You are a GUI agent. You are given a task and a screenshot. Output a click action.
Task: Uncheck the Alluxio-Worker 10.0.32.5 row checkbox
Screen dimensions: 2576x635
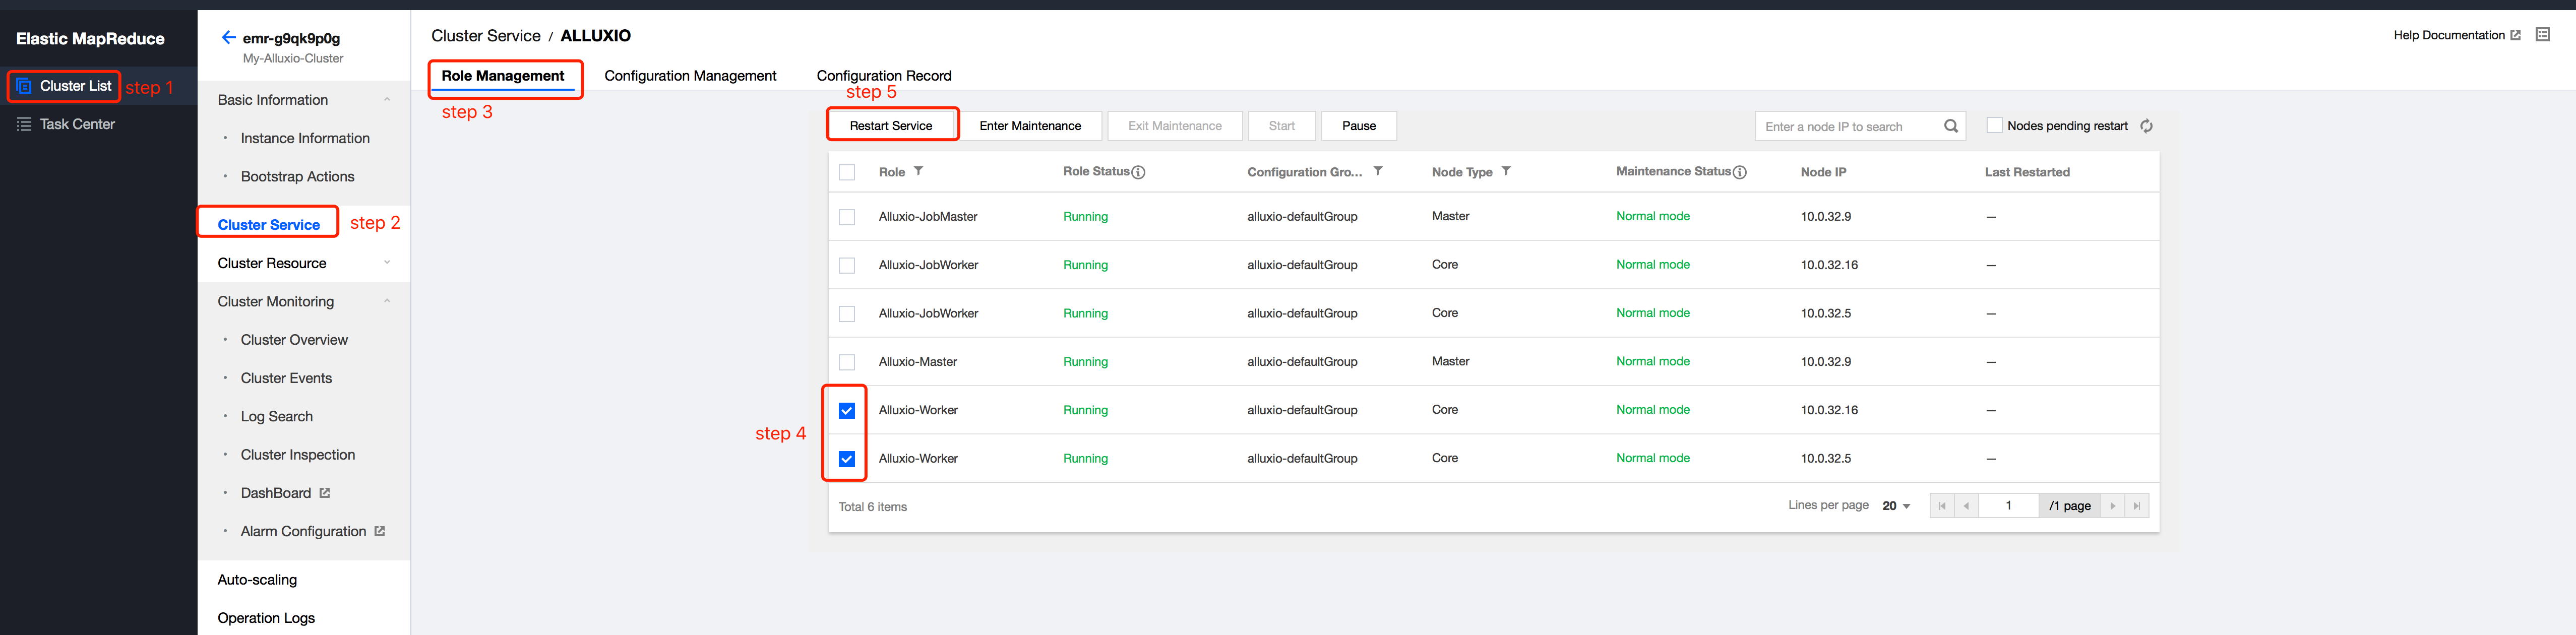(847, 459)
